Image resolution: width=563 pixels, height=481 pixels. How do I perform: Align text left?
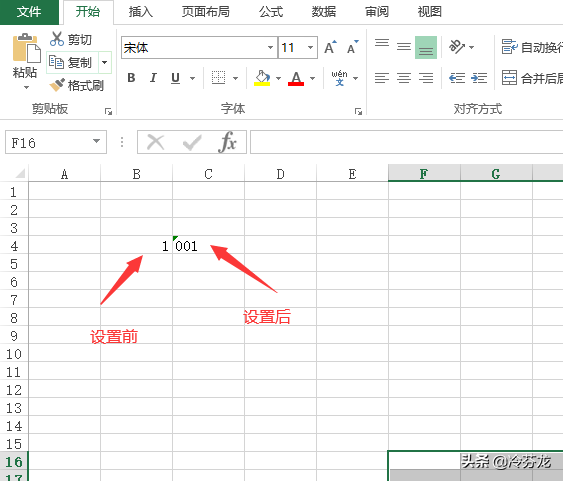pos(382,78)
